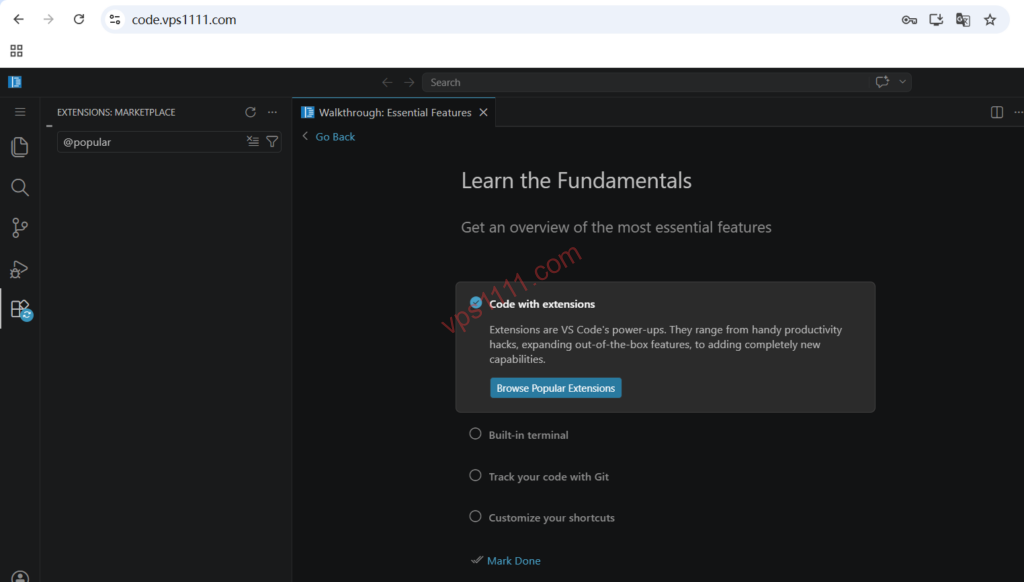Open the browser apps grid shortcut

click(x=16, y=50)
